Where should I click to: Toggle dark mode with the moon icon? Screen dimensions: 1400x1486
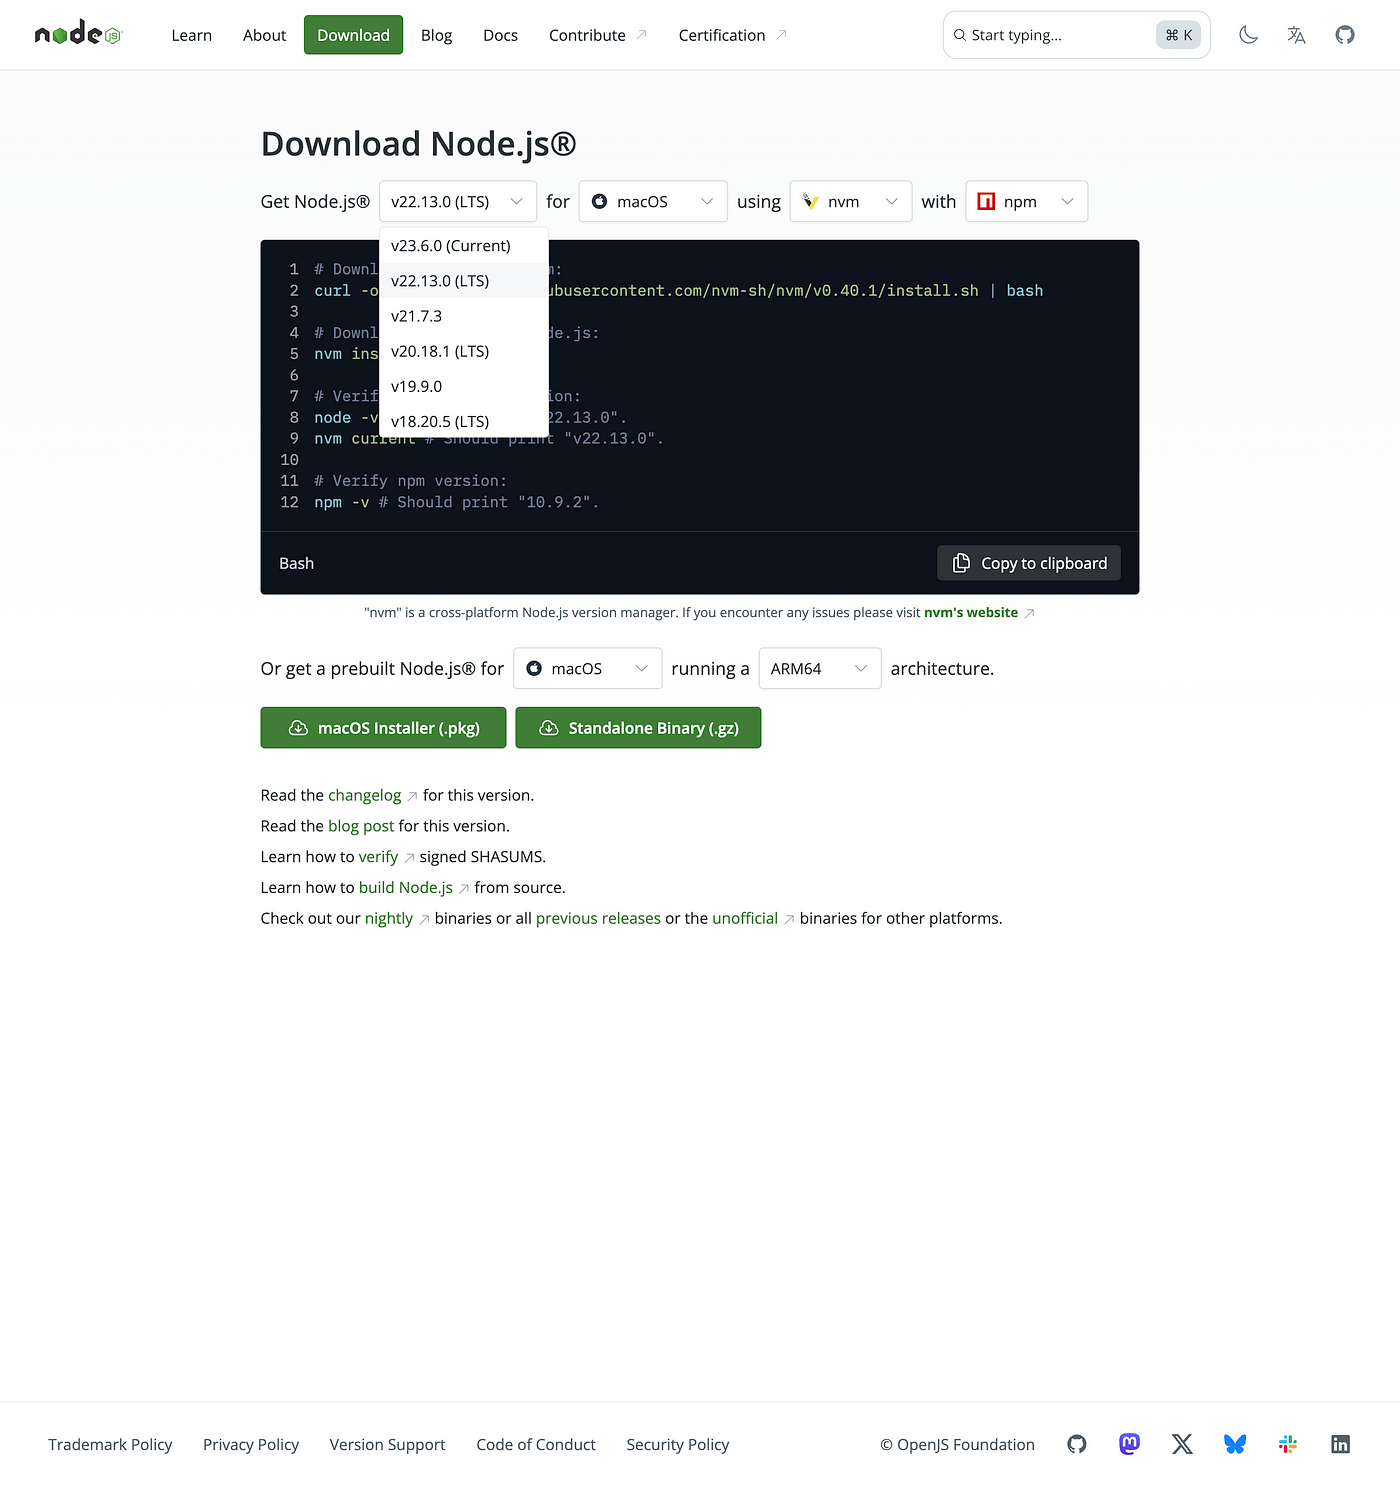[1248, 34]
